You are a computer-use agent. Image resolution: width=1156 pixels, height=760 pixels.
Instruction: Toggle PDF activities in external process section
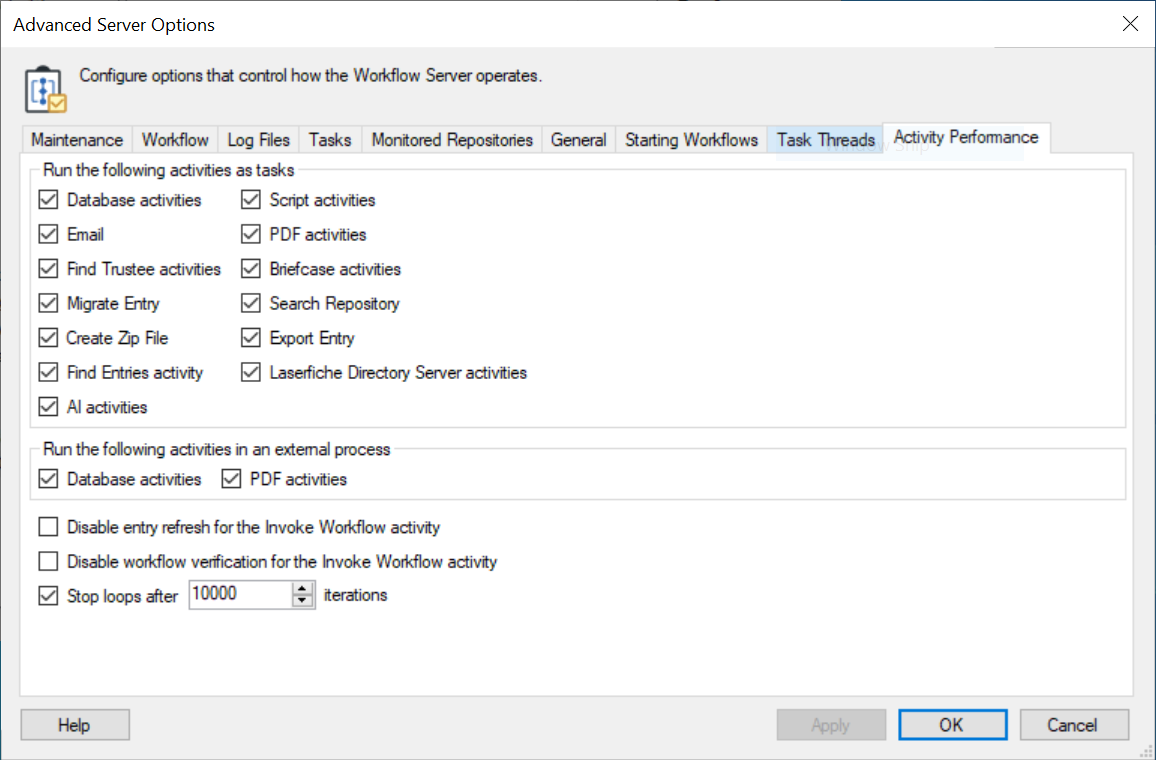(232, 480)
